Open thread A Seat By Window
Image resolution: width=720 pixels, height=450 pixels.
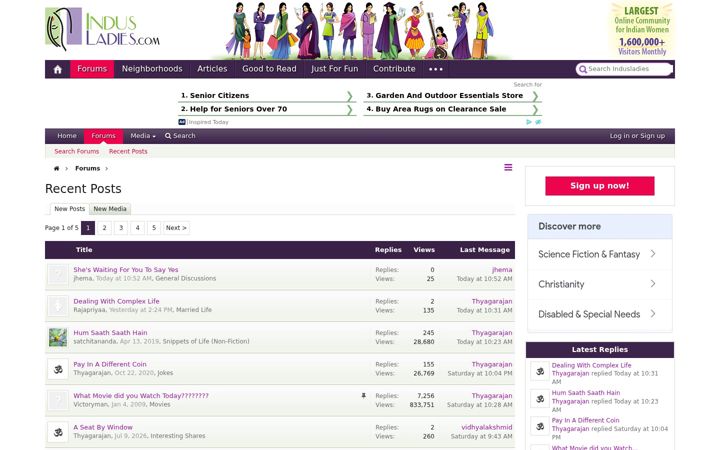pyautogui.click(x=103, y=428)
